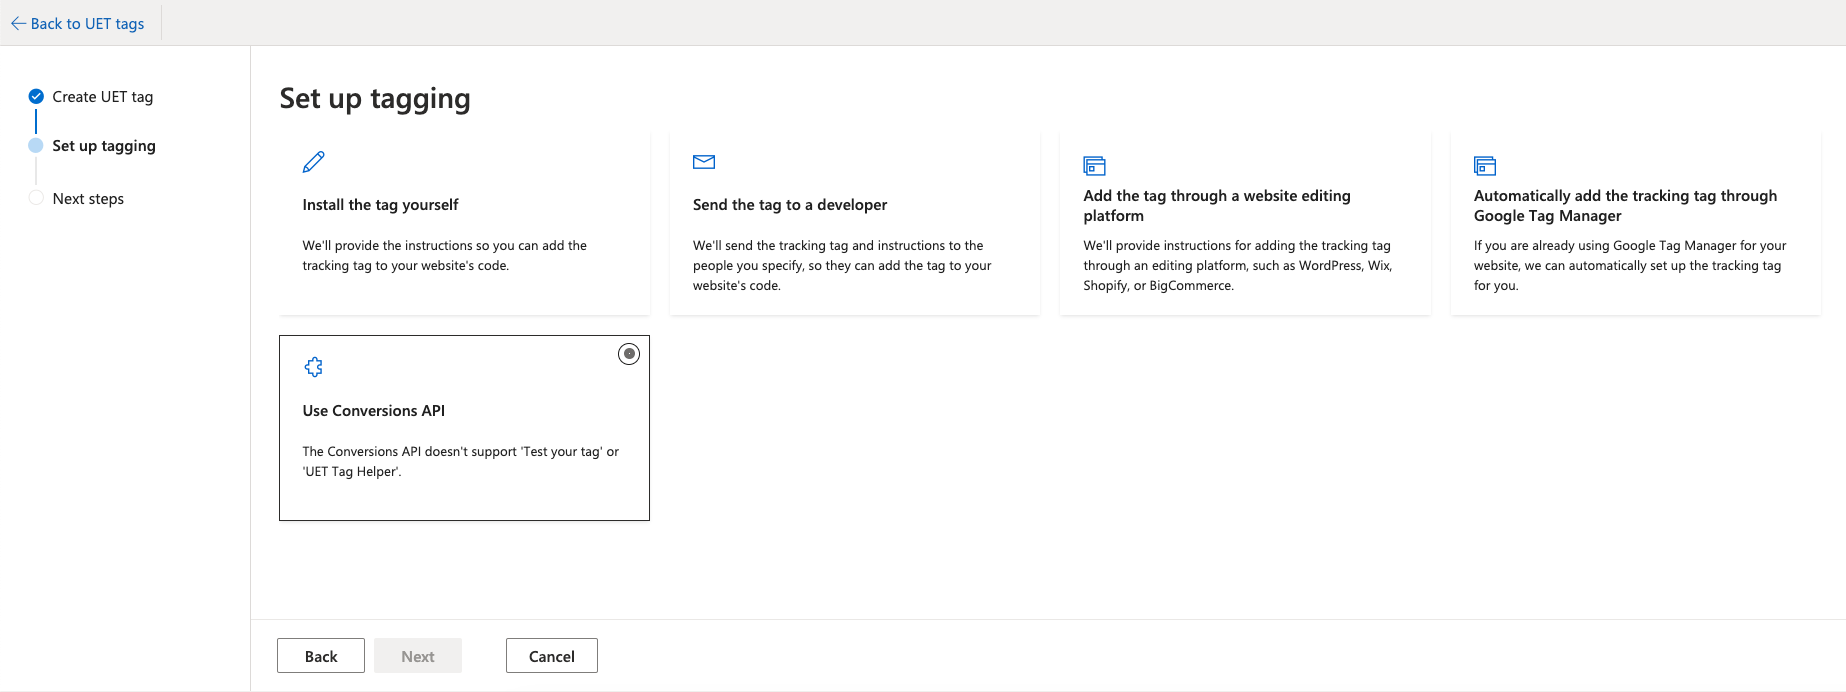Click note about 'Test your tag' not supported
This screenshot has width=1846, height=692.
click(461, 462)
